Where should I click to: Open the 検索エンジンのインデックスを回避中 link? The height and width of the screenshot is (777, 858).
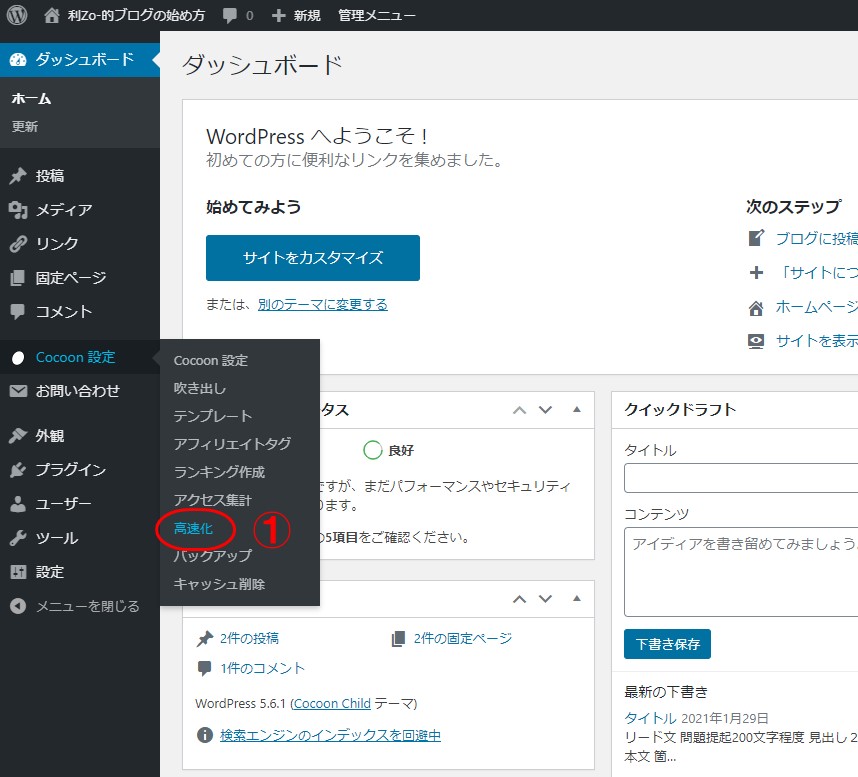330,735
